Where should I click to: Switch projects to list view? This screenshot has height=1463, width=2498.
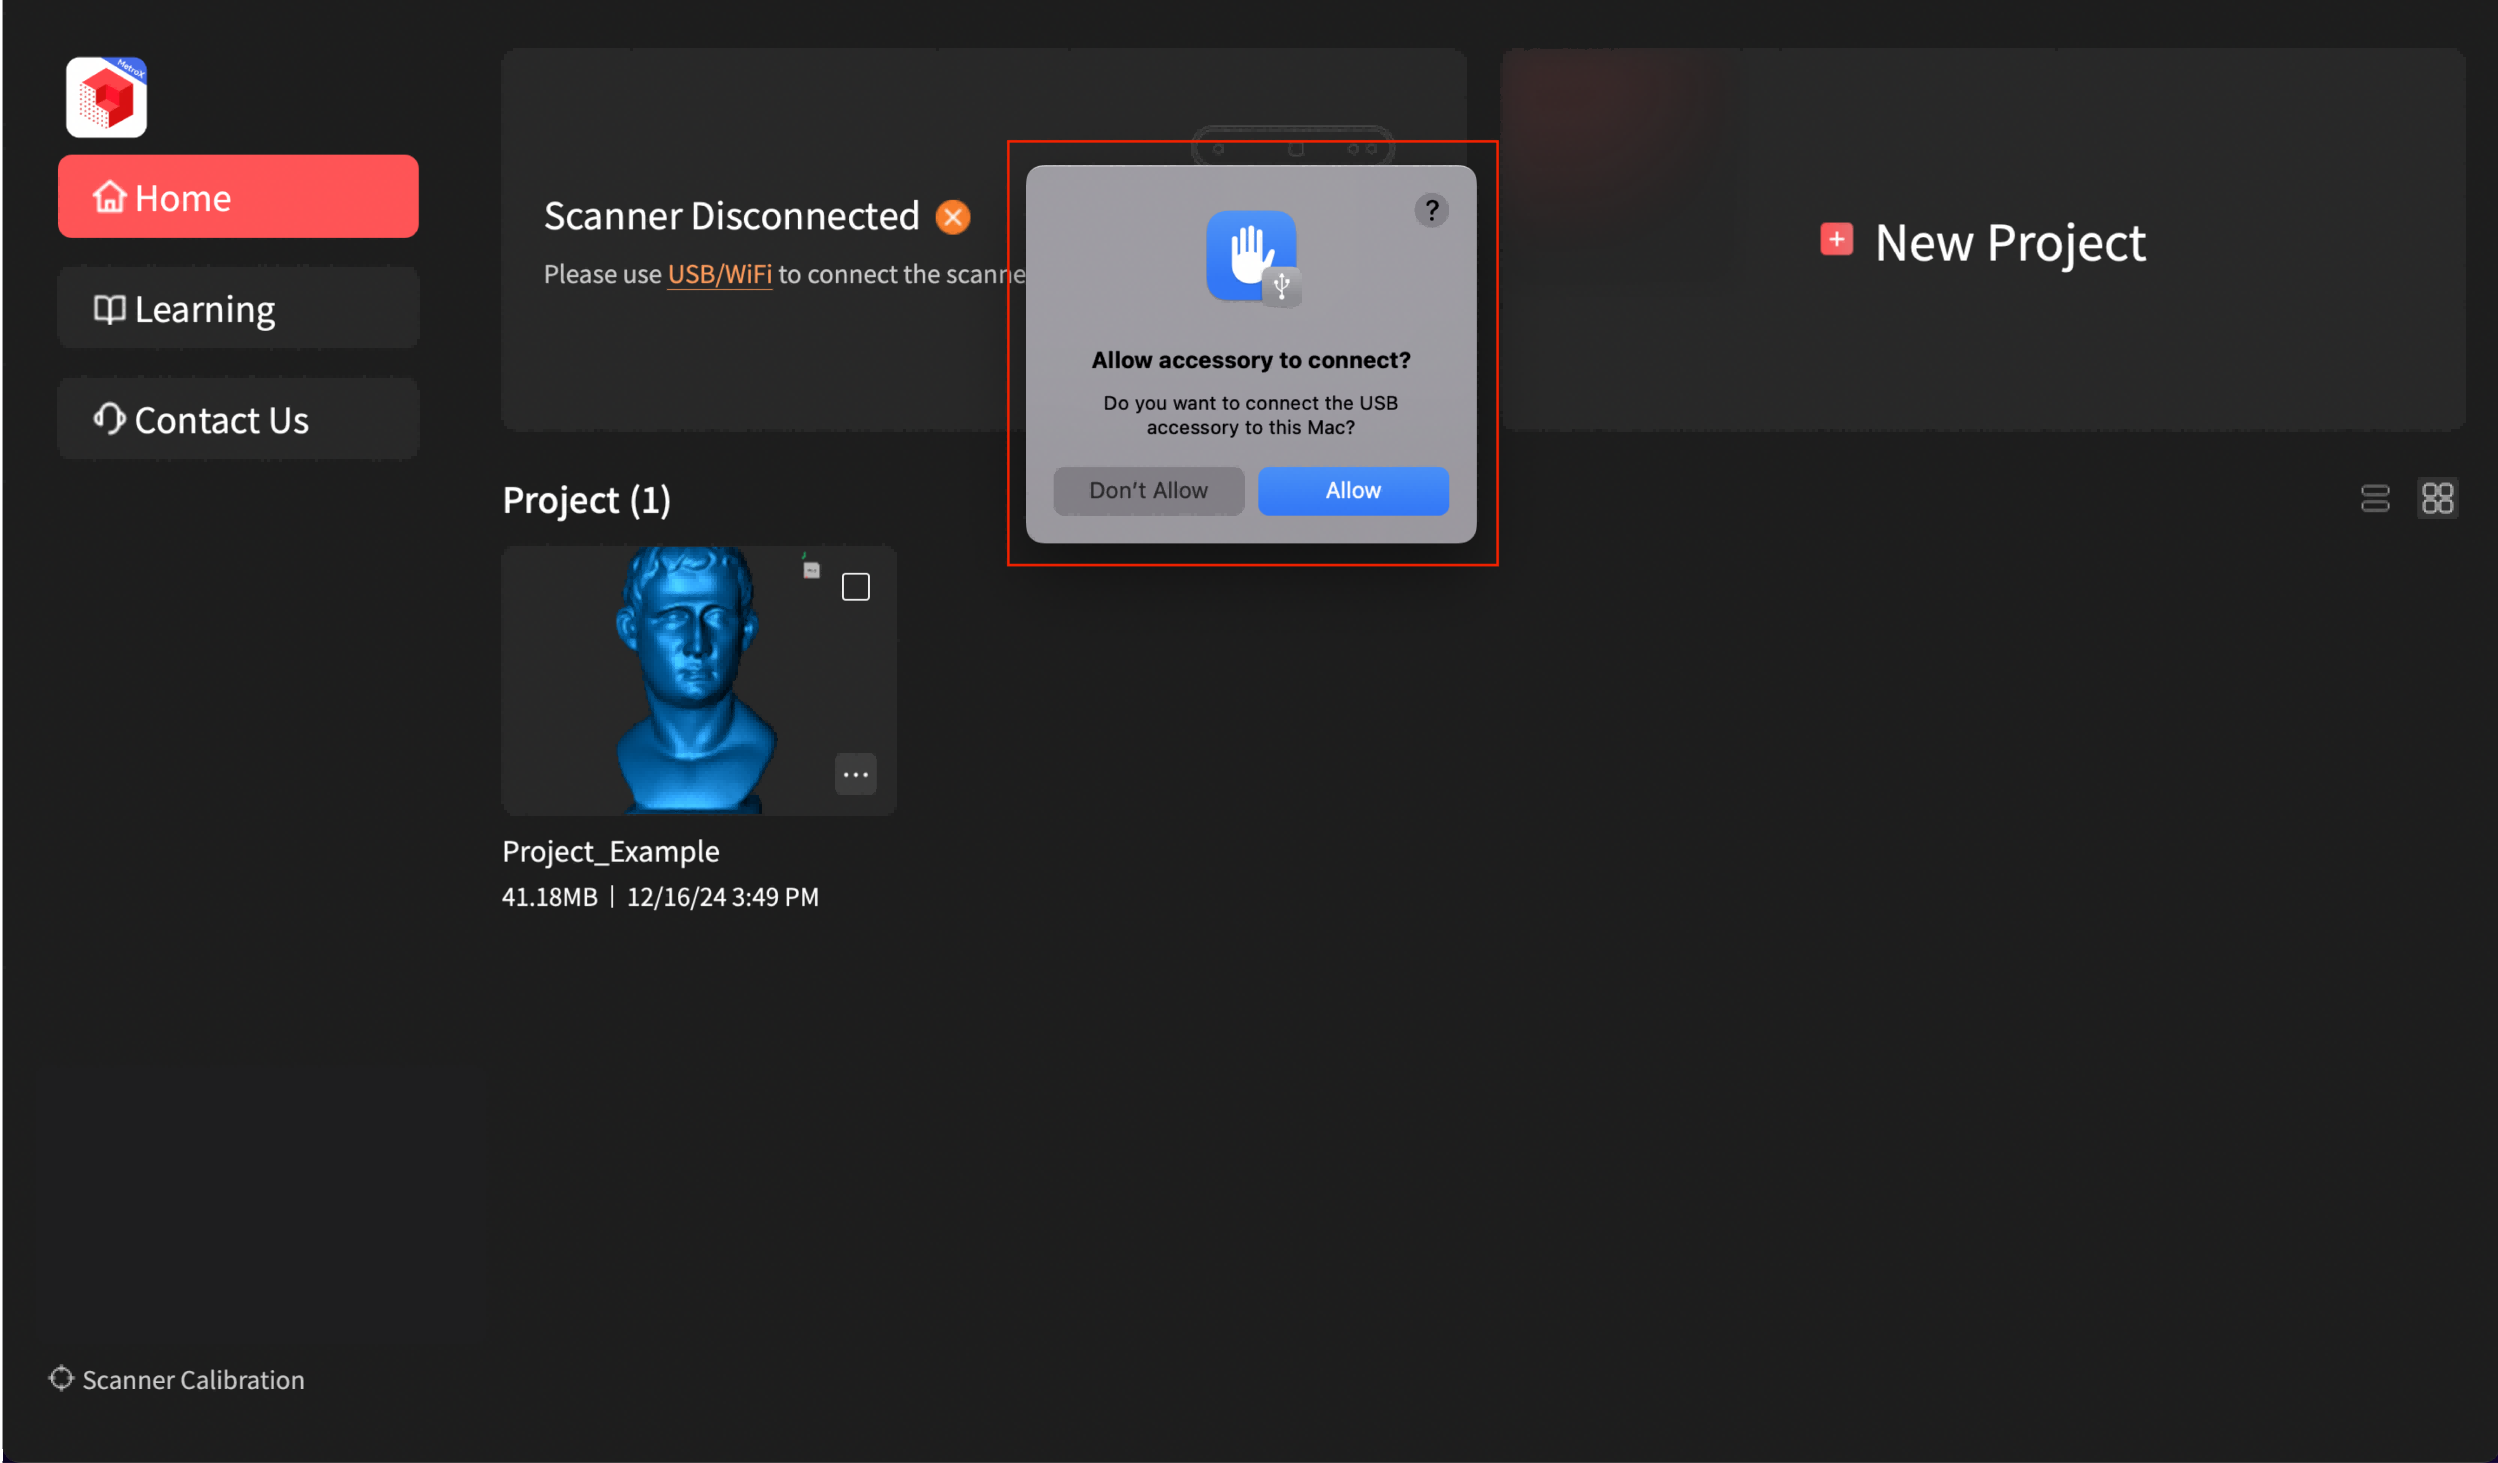pyautogui.click(x=2375, y=498)
